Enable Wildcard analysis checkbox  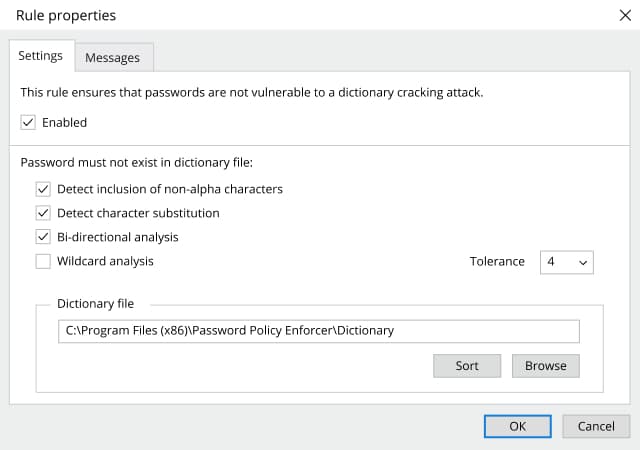43,261
